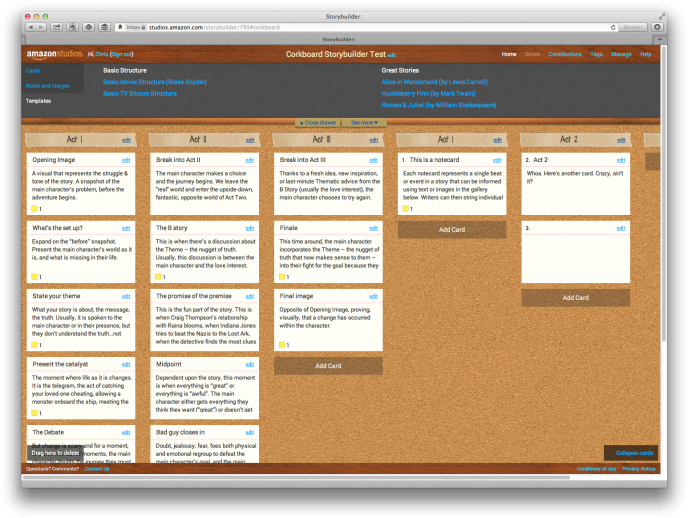
Task: Add Card below This is a notecard
Action: click(452, 230)
